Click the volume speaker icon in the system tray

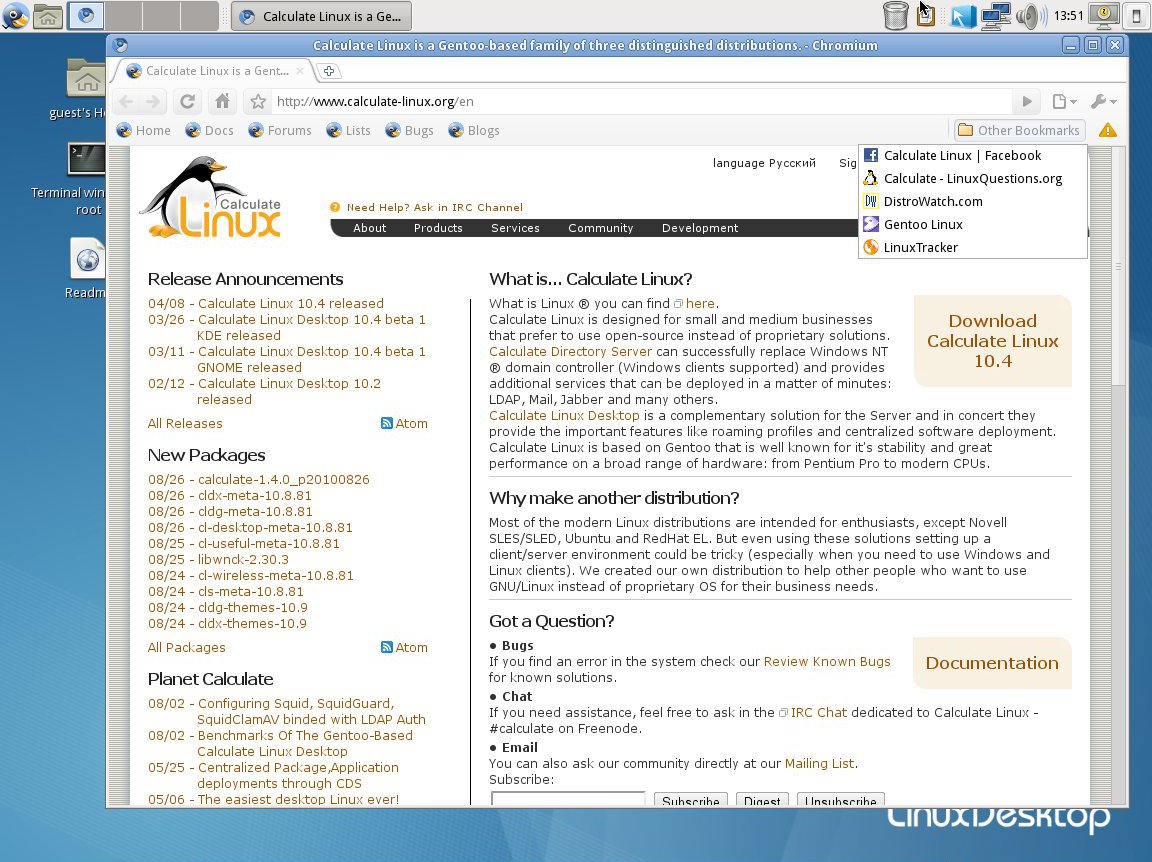[1028, 16]
